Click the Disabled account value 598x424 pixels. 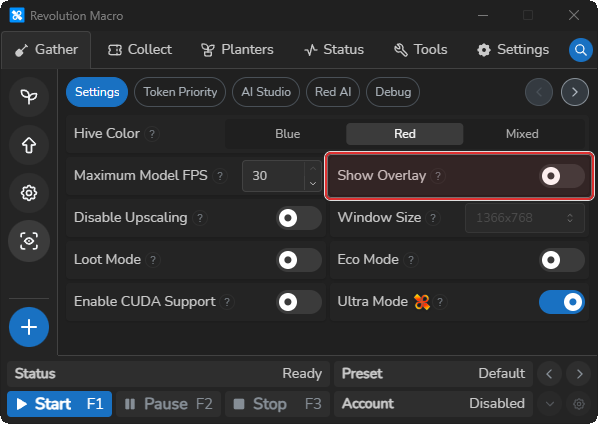pyautogui.click(x=497, y=404)
